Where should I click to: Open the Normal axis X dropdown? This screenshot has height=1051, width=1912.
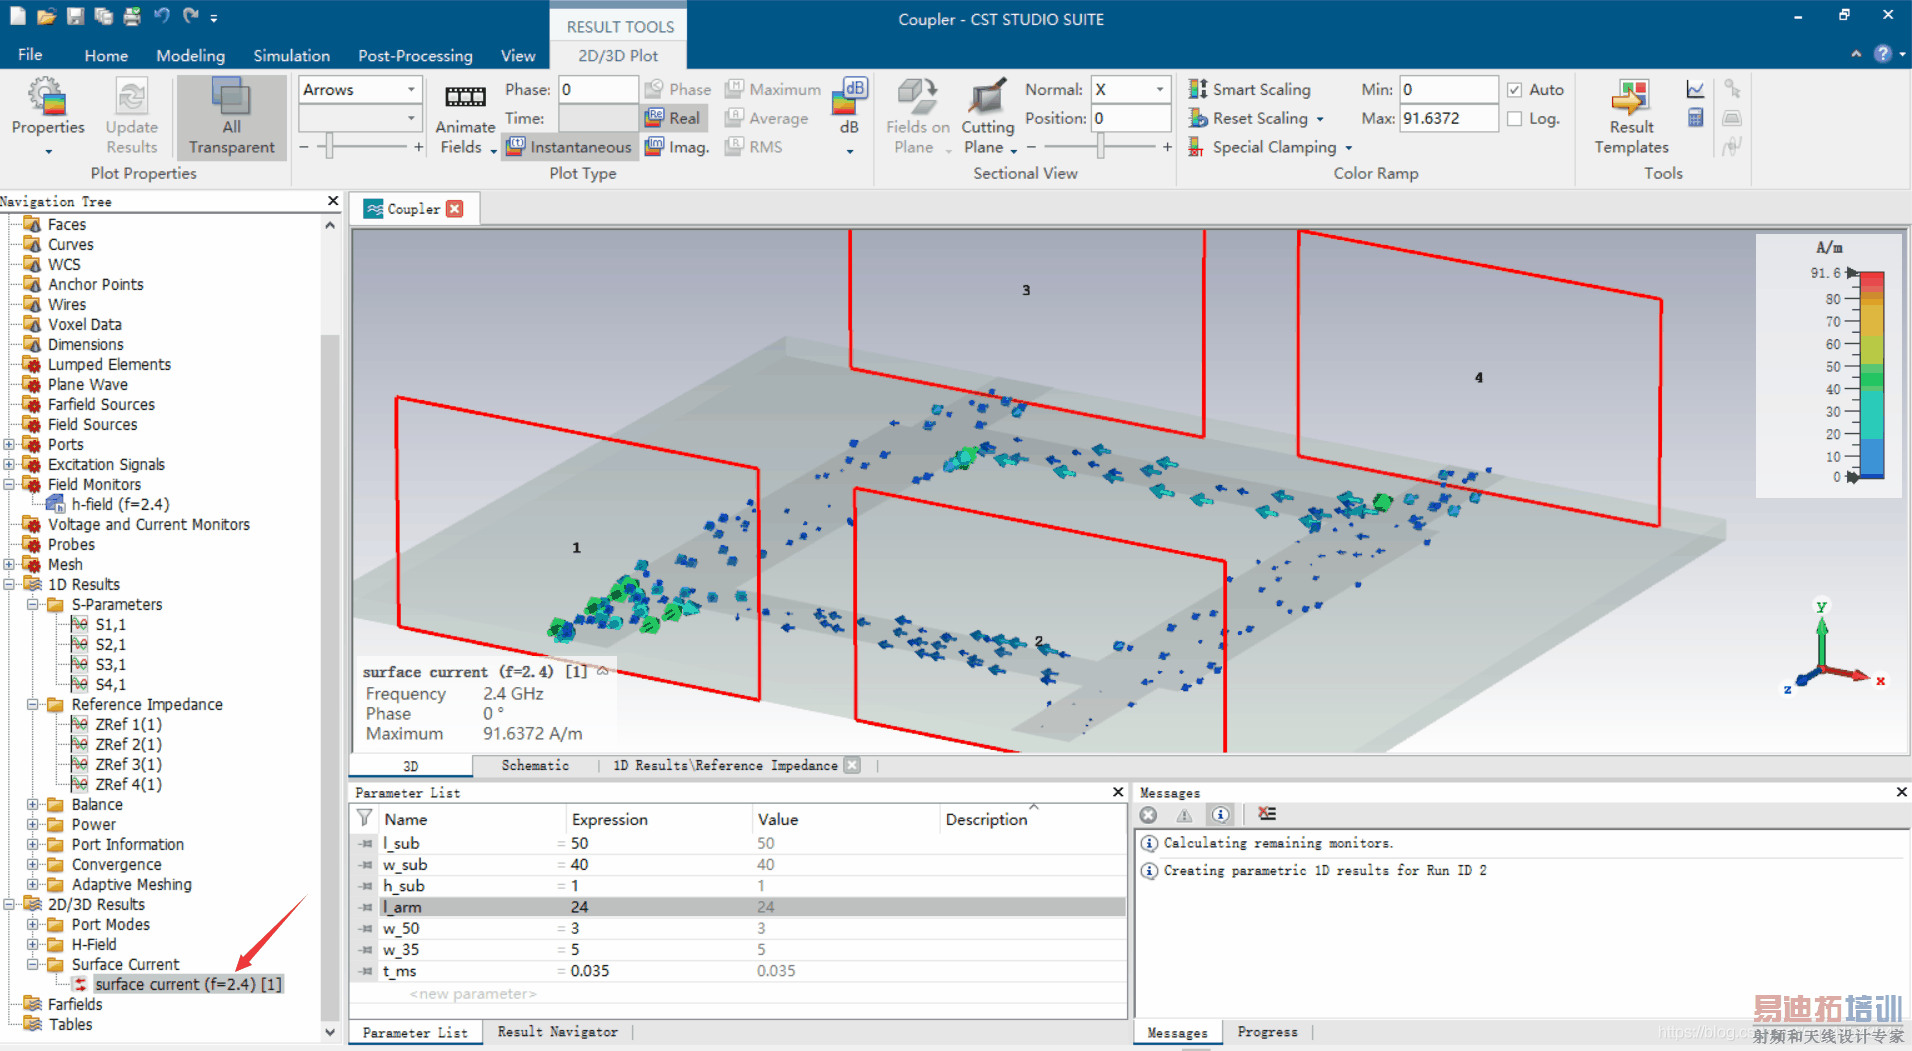1160,90
